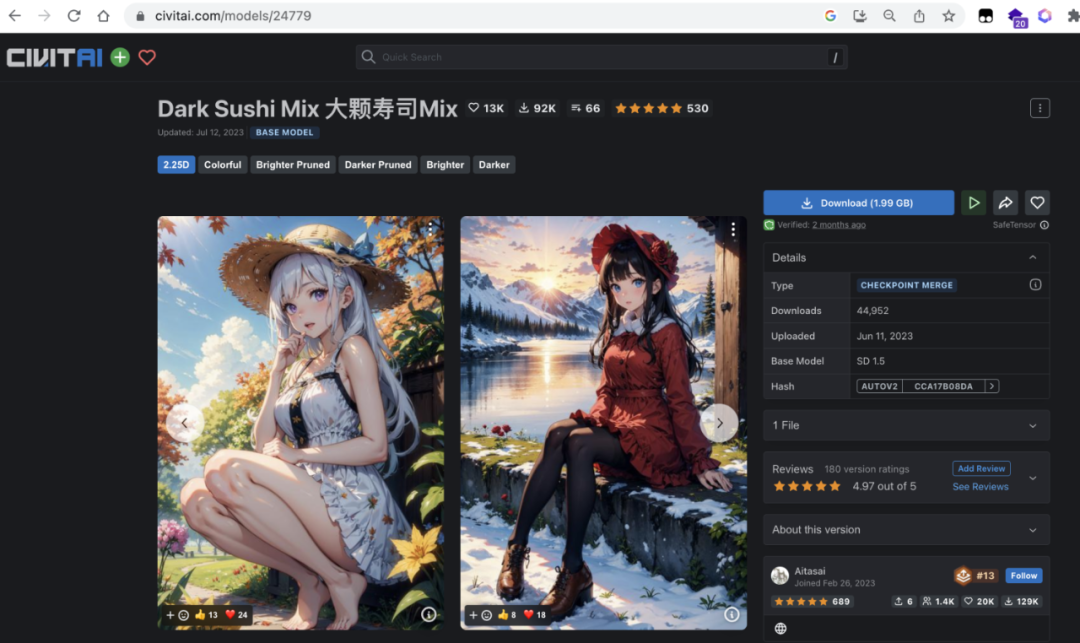This screenshot has height=643, width=1080.
Task: Toggle the like heart beside Download button
Action: (1037, 202)
